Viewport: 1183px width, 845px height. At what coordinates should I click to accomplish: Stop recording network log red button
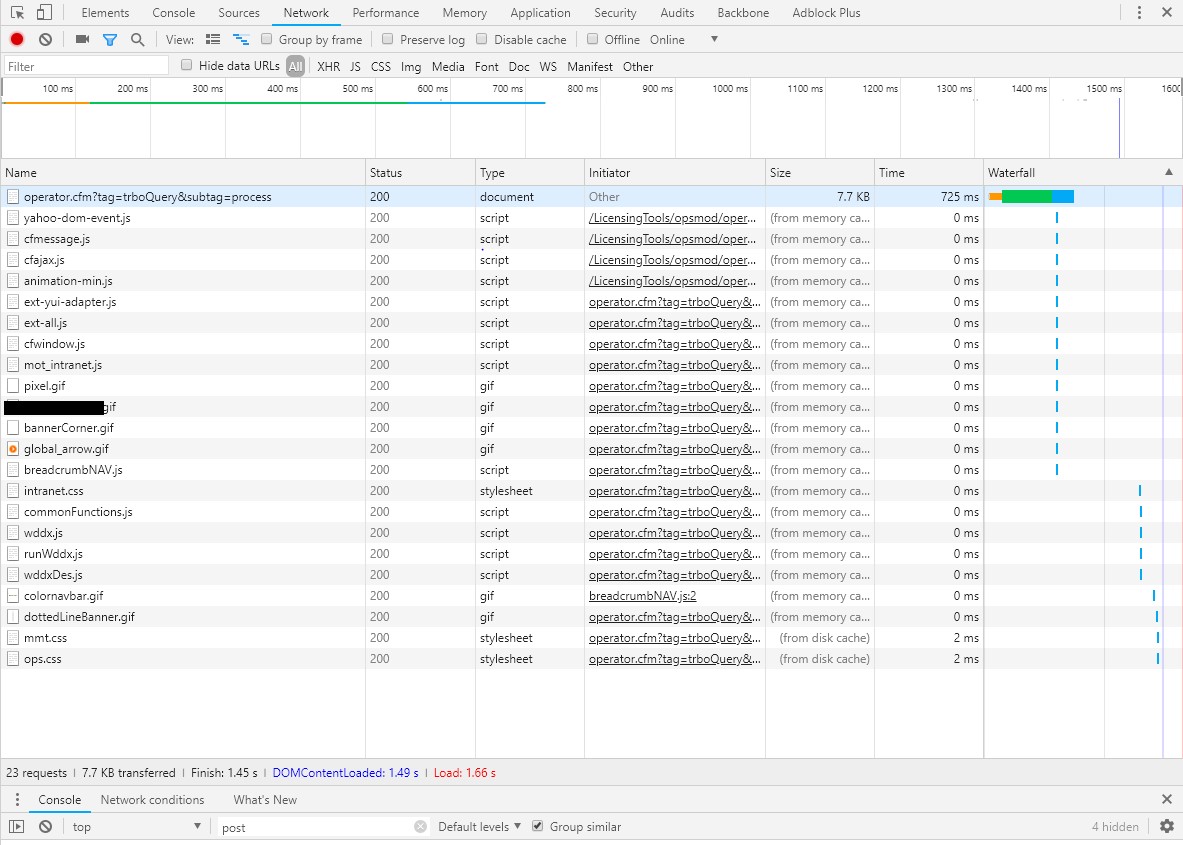17,39
